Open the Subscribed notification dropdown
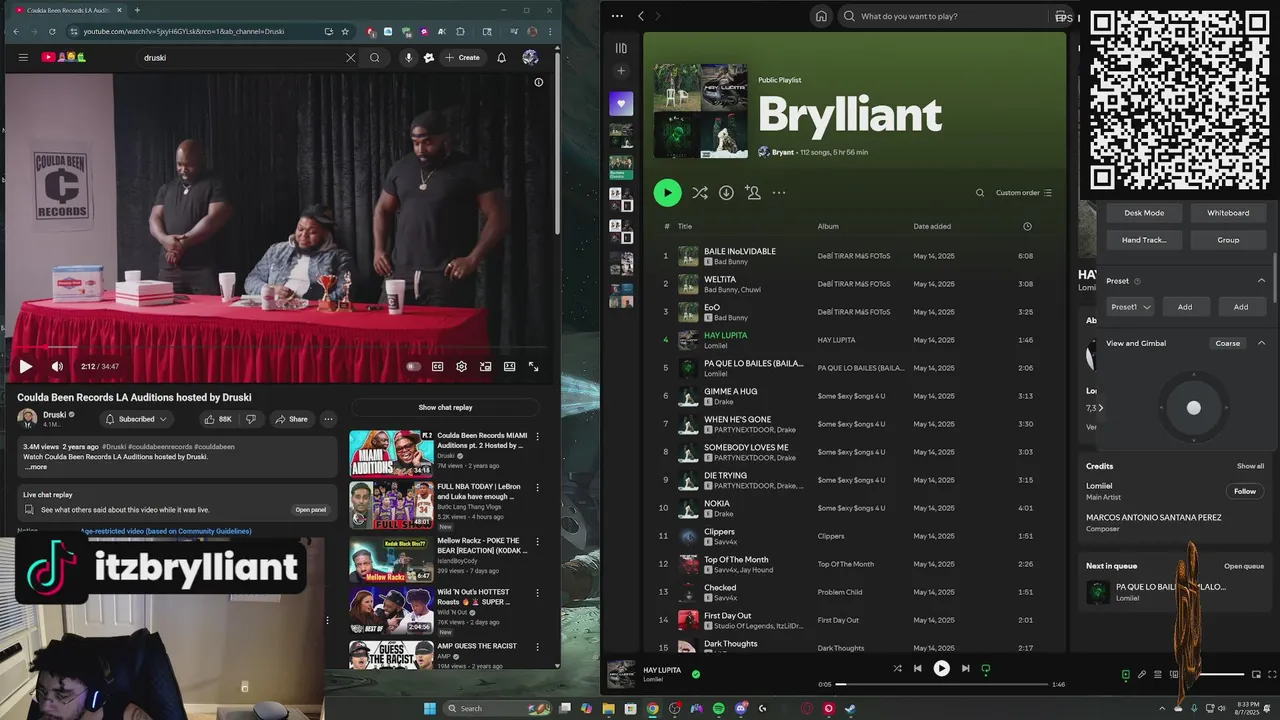The height and width of the screenshot is (720, 1280). pos(136,419)
